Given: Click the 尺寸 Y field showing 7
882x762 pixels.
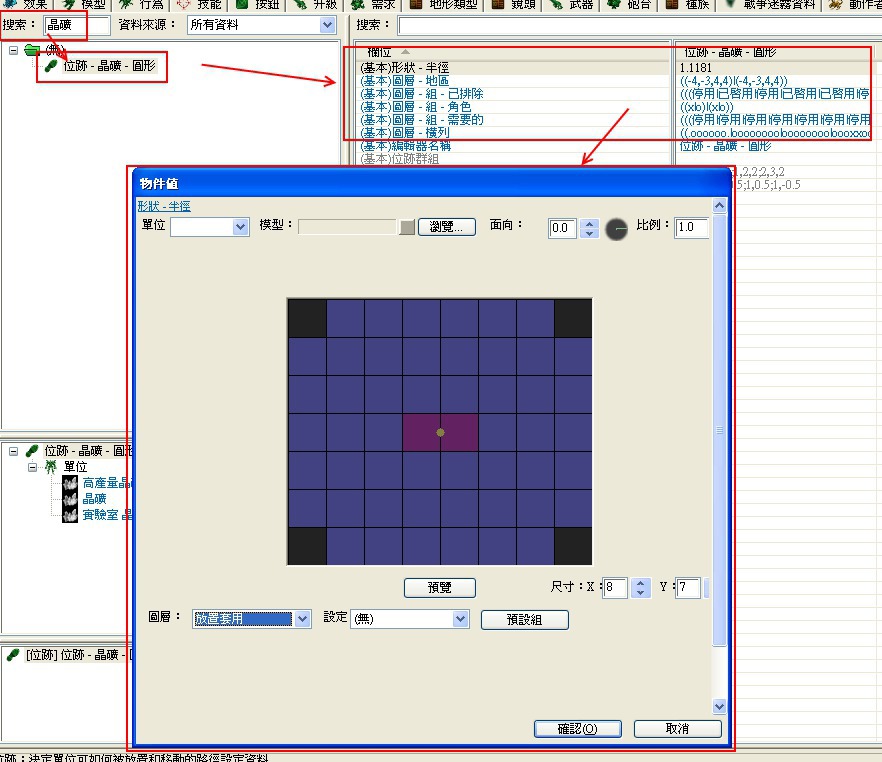Looking at the screenshot, I should pos(688,588).
